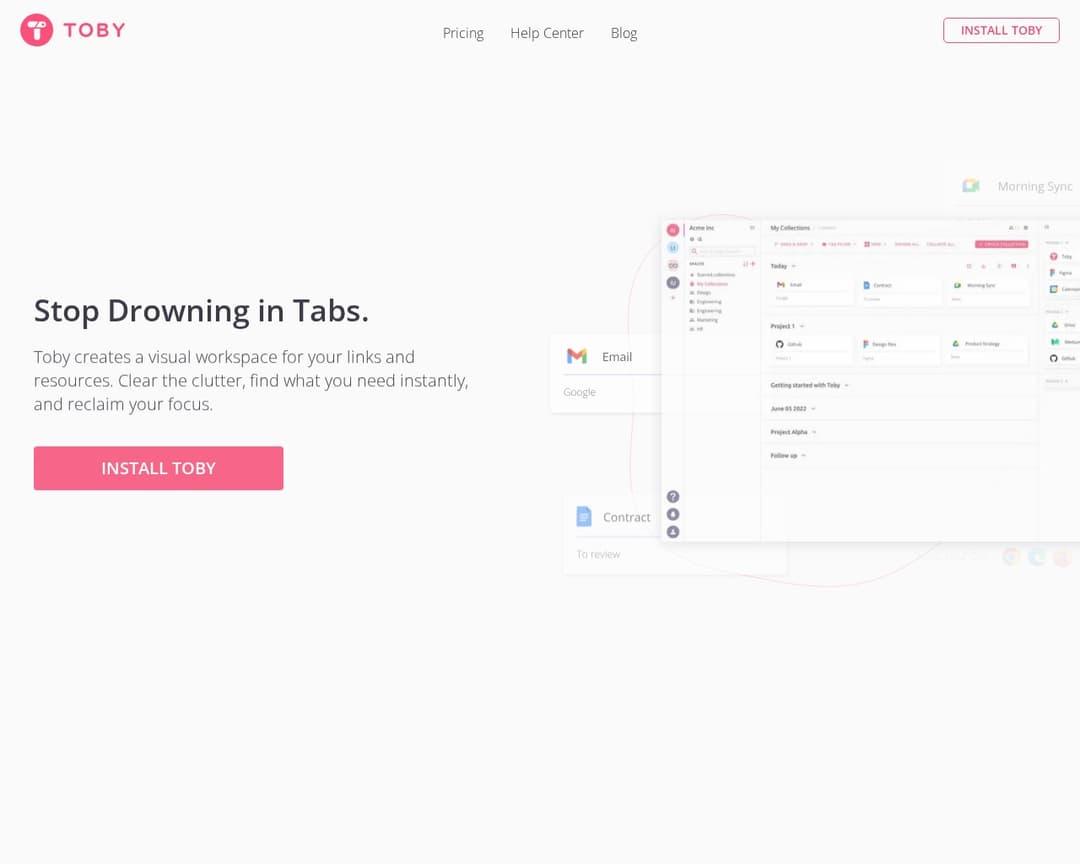Select Starred collections in the sidebar list
Image resolution: width=1080 pixels, height=864 pixels.
click(713, 274)
